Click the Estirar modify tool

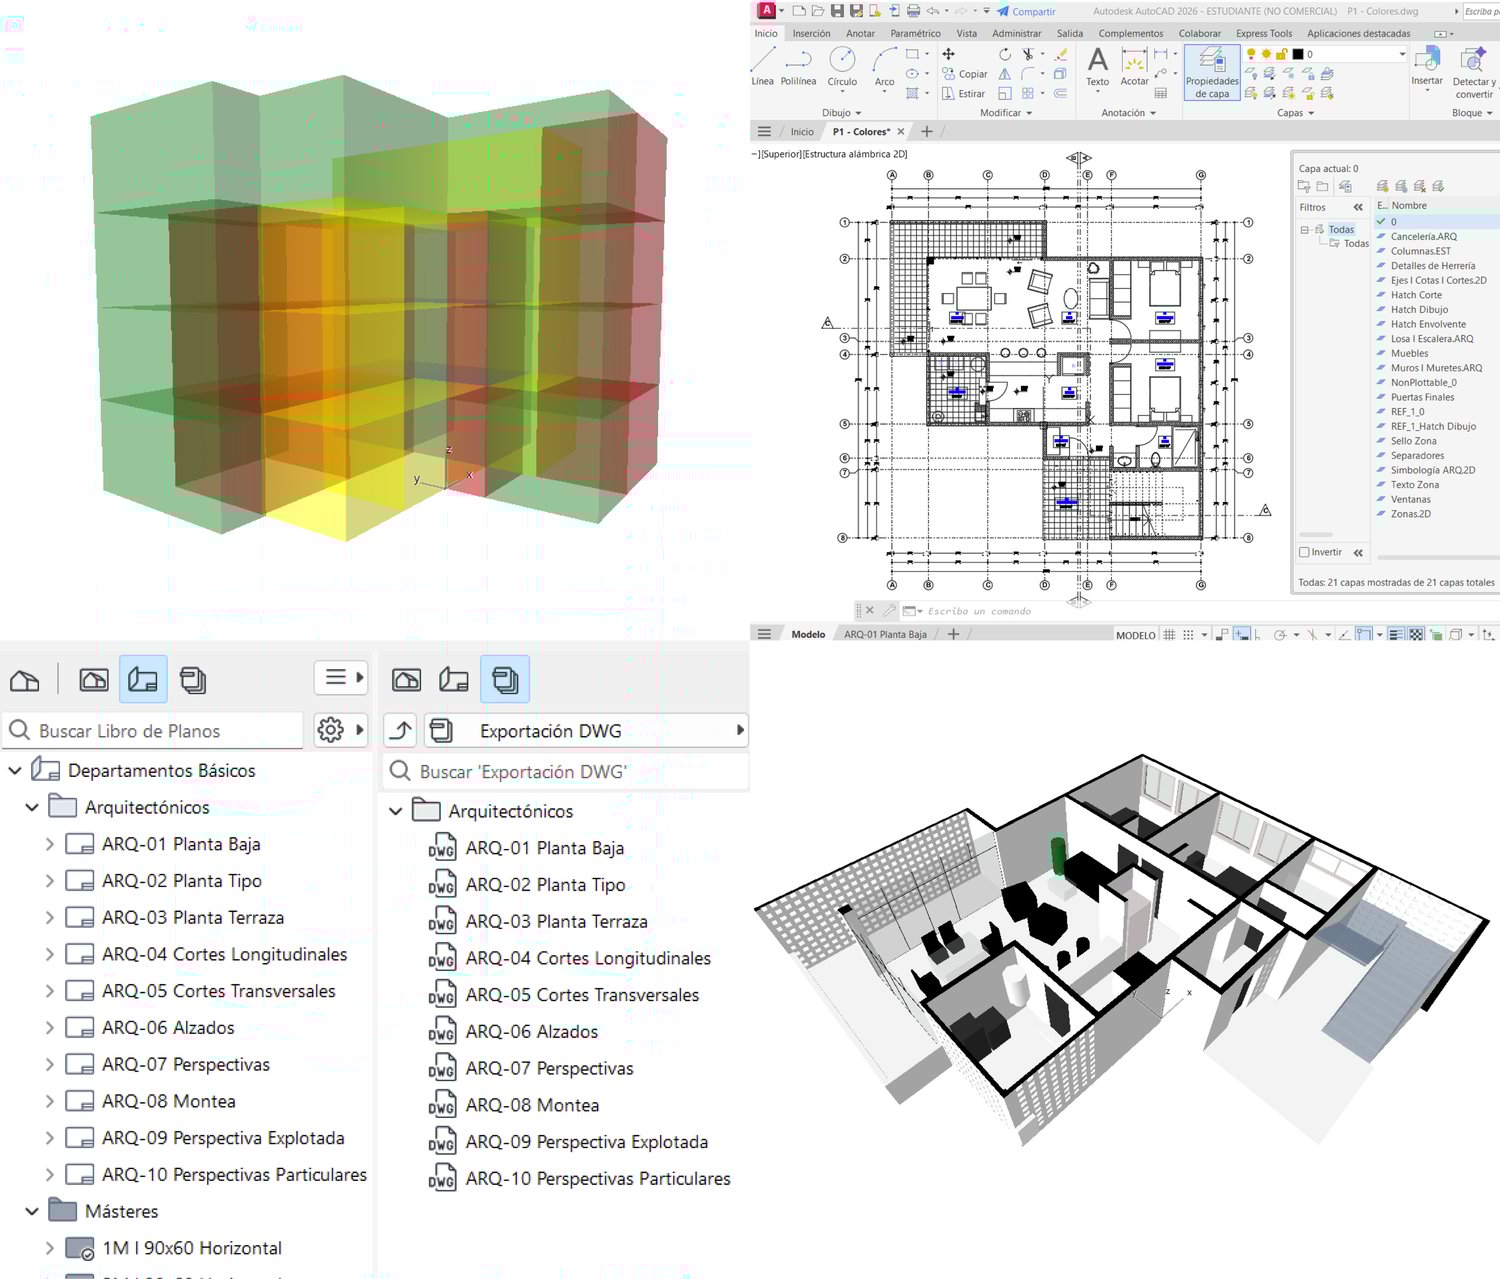[963, 94]
